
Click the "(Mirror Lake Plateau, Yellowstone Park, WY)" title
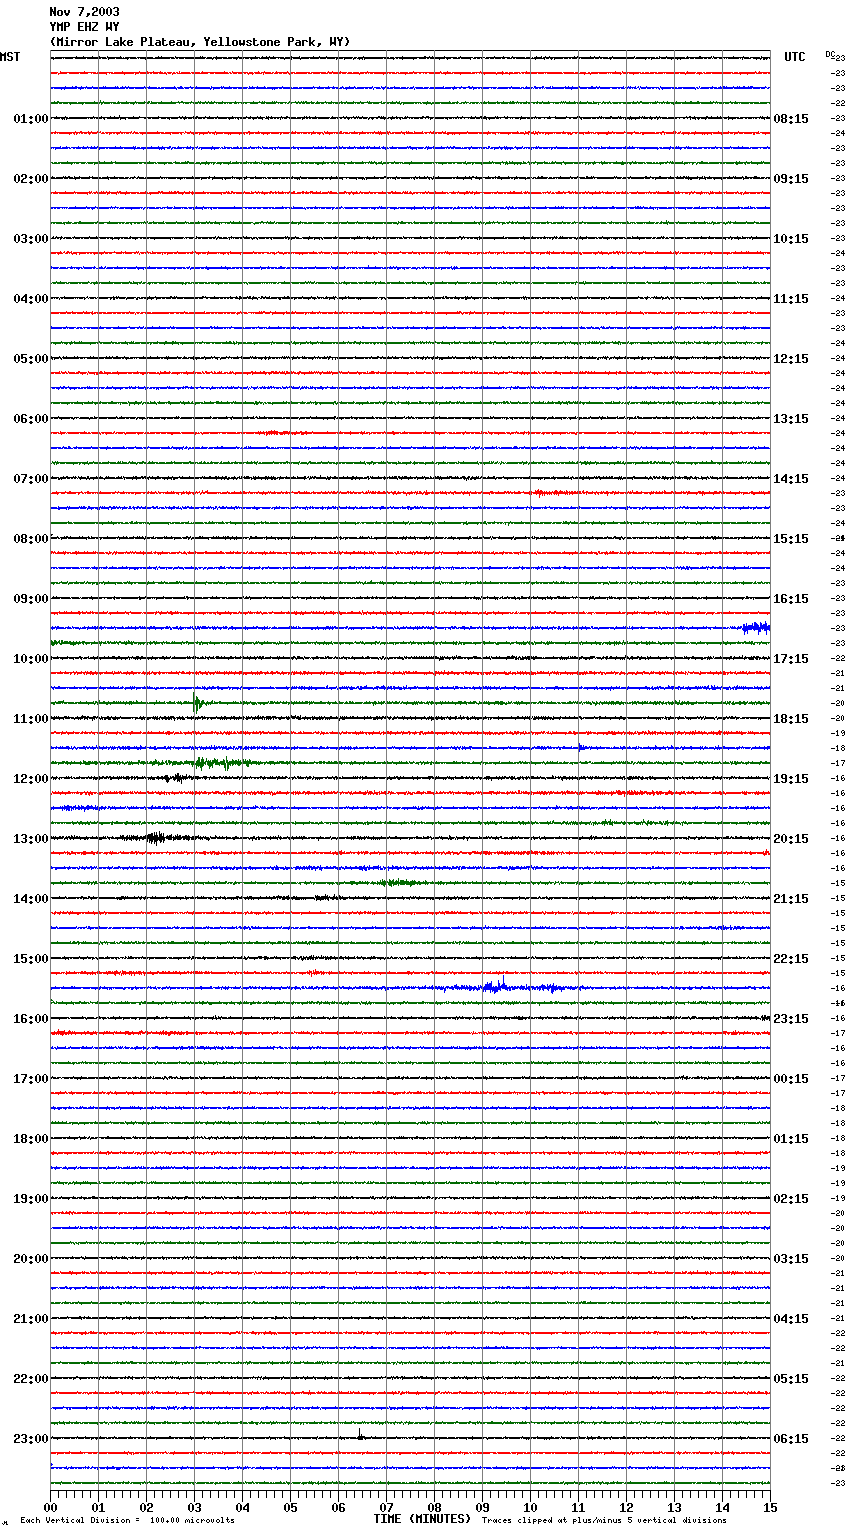200,42
